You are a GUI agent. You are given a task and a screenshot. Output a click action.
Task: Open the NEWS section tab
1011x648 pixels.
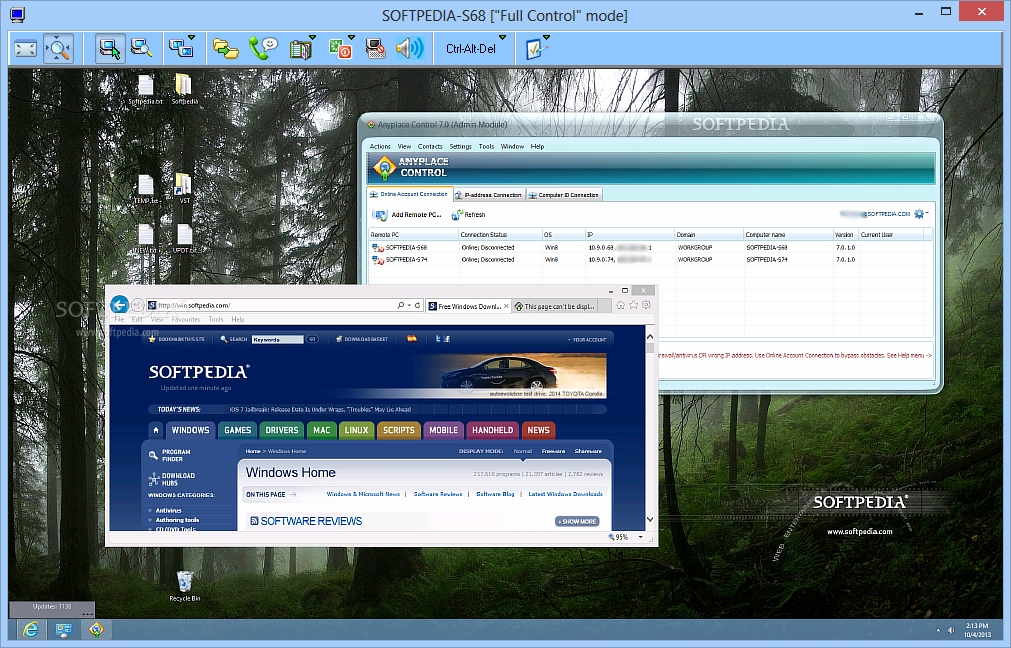(538, 430)
